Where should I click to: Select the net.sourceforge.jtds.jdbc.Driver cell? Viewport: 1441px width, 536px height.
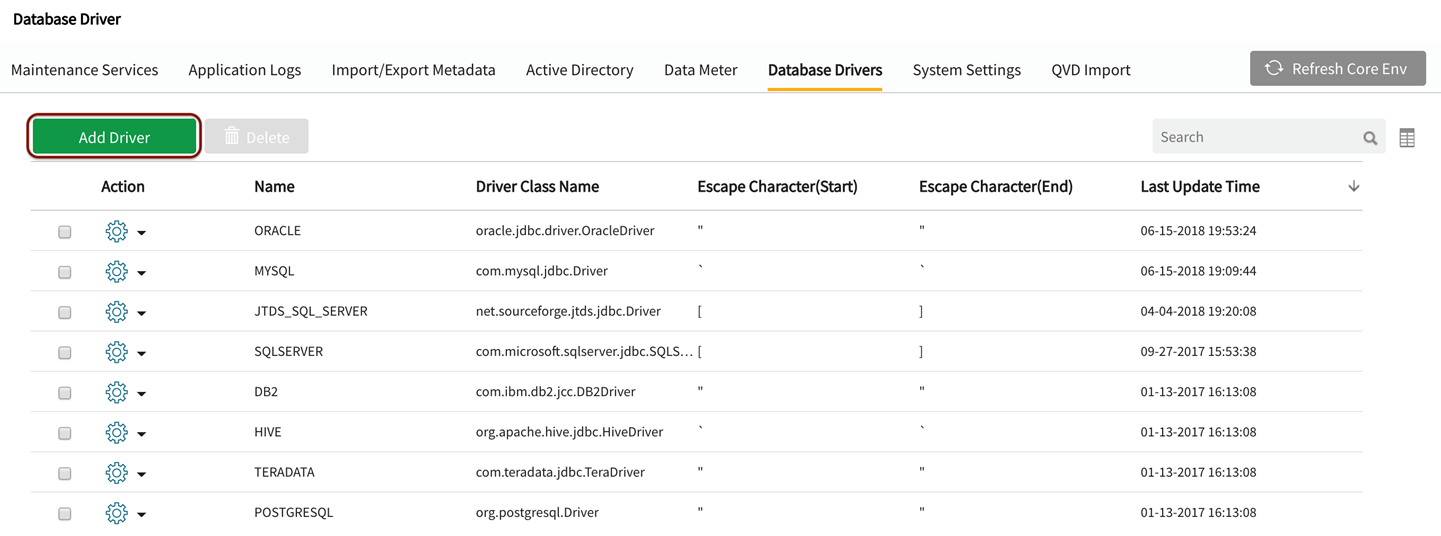(x=568, y=311)
